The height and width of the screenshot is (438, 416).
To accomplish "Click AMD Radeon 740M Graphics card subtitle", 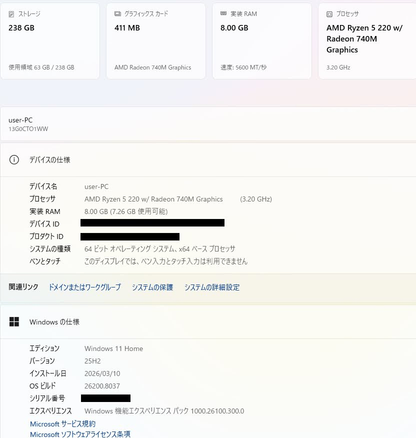I will coord(153,67).
